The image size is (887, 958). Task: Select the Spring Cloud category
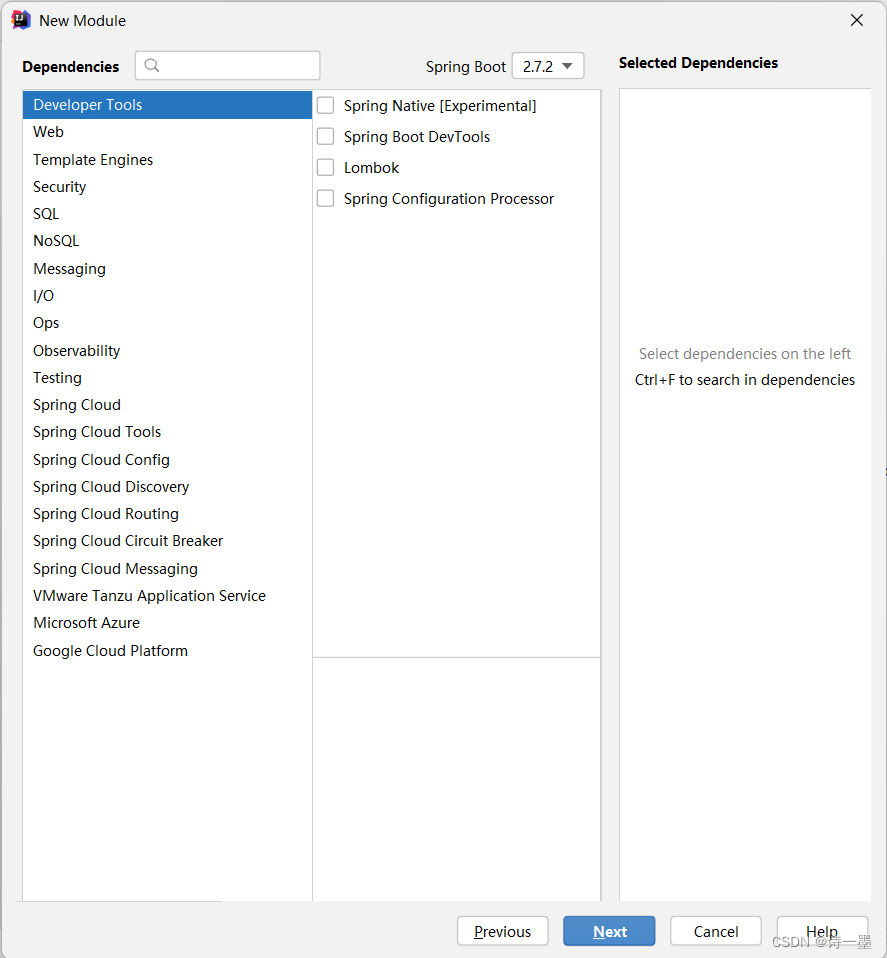(167, 404)
